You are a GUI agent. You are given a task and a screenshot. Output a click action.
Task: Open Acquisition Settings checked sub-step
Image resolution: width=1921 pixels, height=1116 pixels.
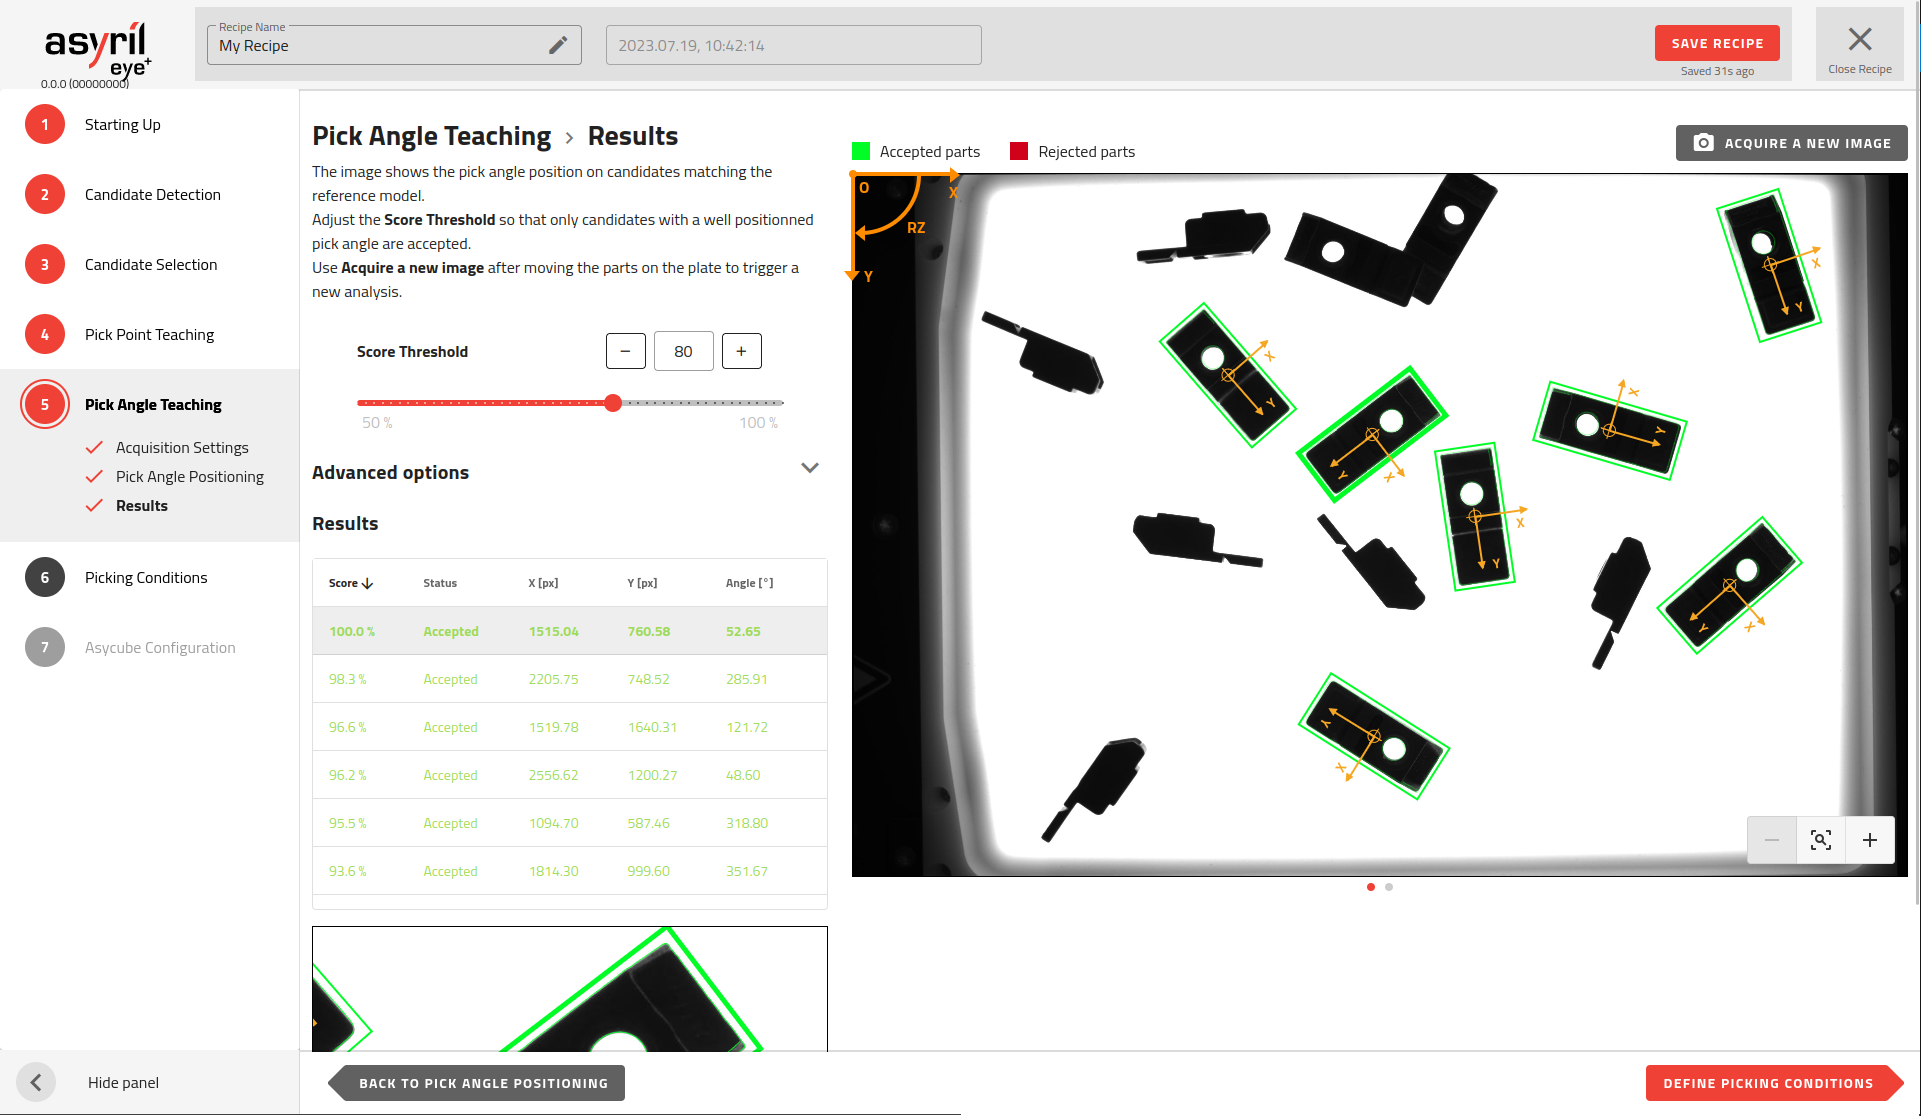(181, 448)
